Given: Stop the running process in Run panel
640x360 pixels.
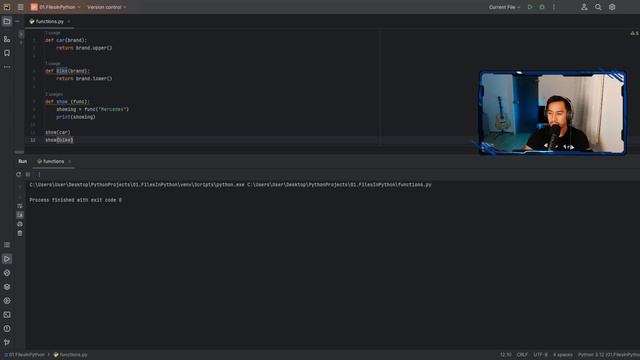Looking at the screenshot, I should pyautogui.click(x=28, y=174).
